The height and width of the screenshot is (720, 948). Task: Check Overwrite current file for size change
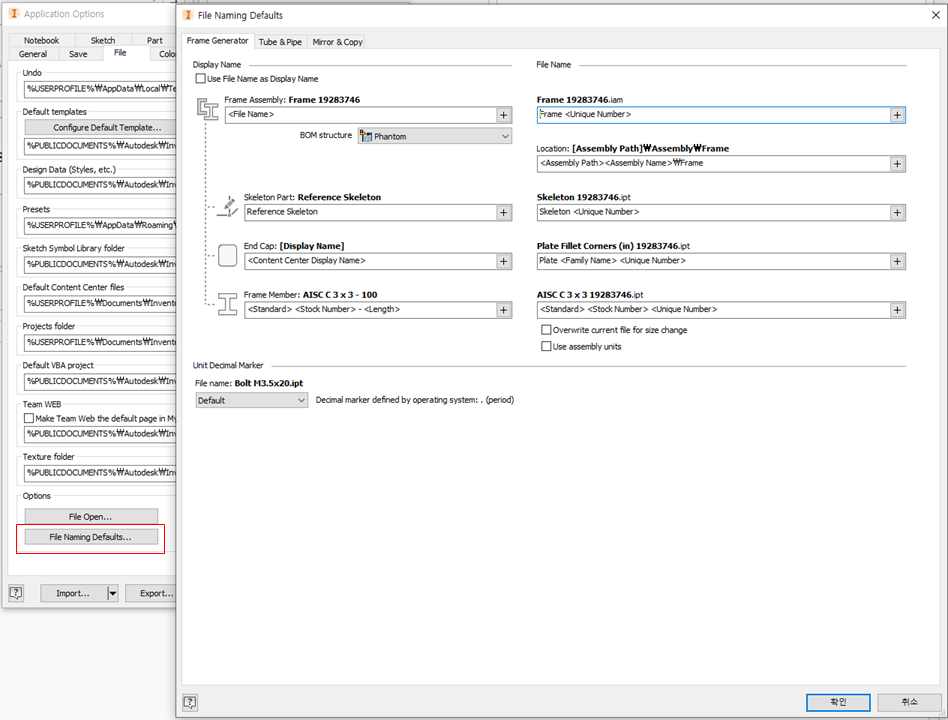(x=546, y=329)
